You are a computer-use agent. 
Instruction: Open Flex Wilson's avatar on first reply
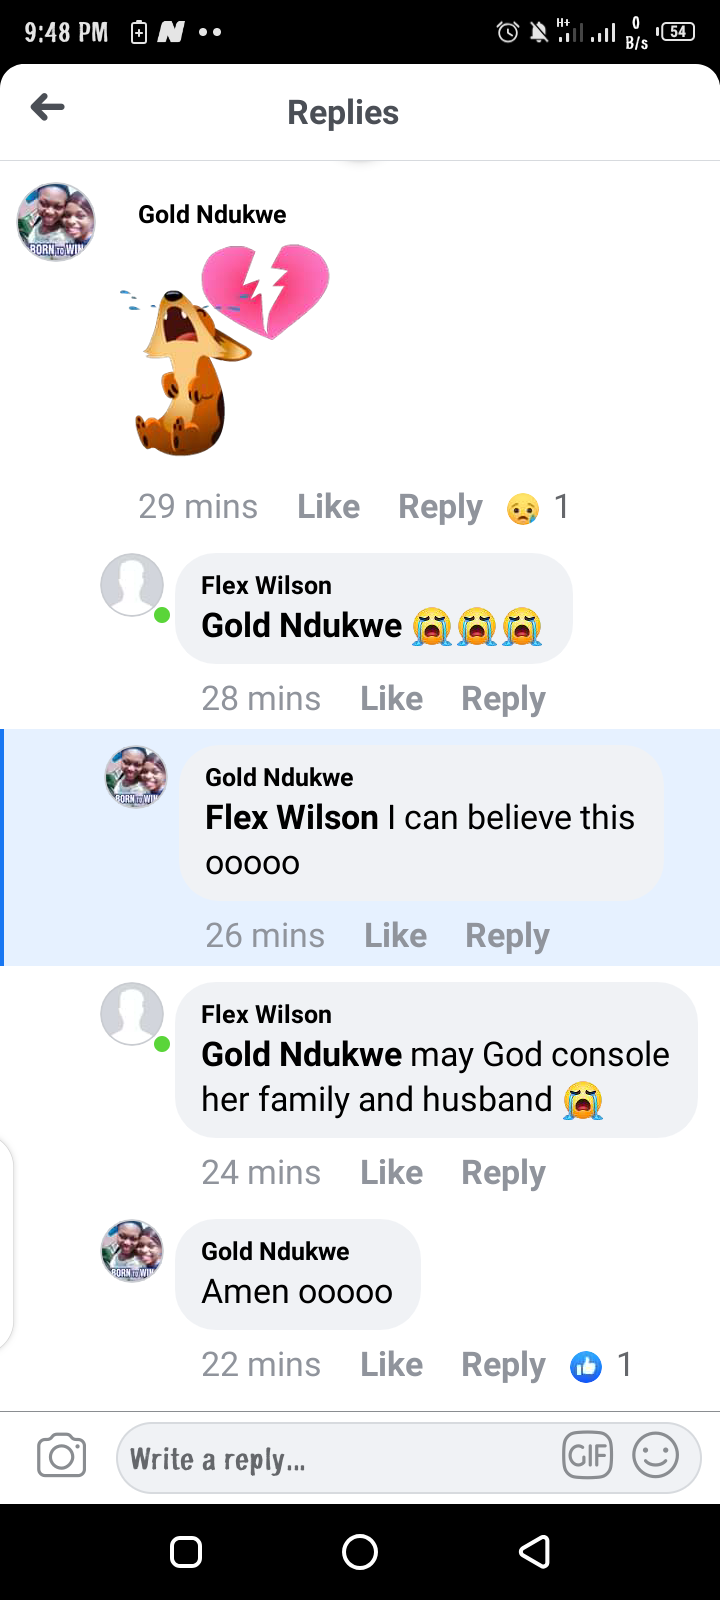132,585
